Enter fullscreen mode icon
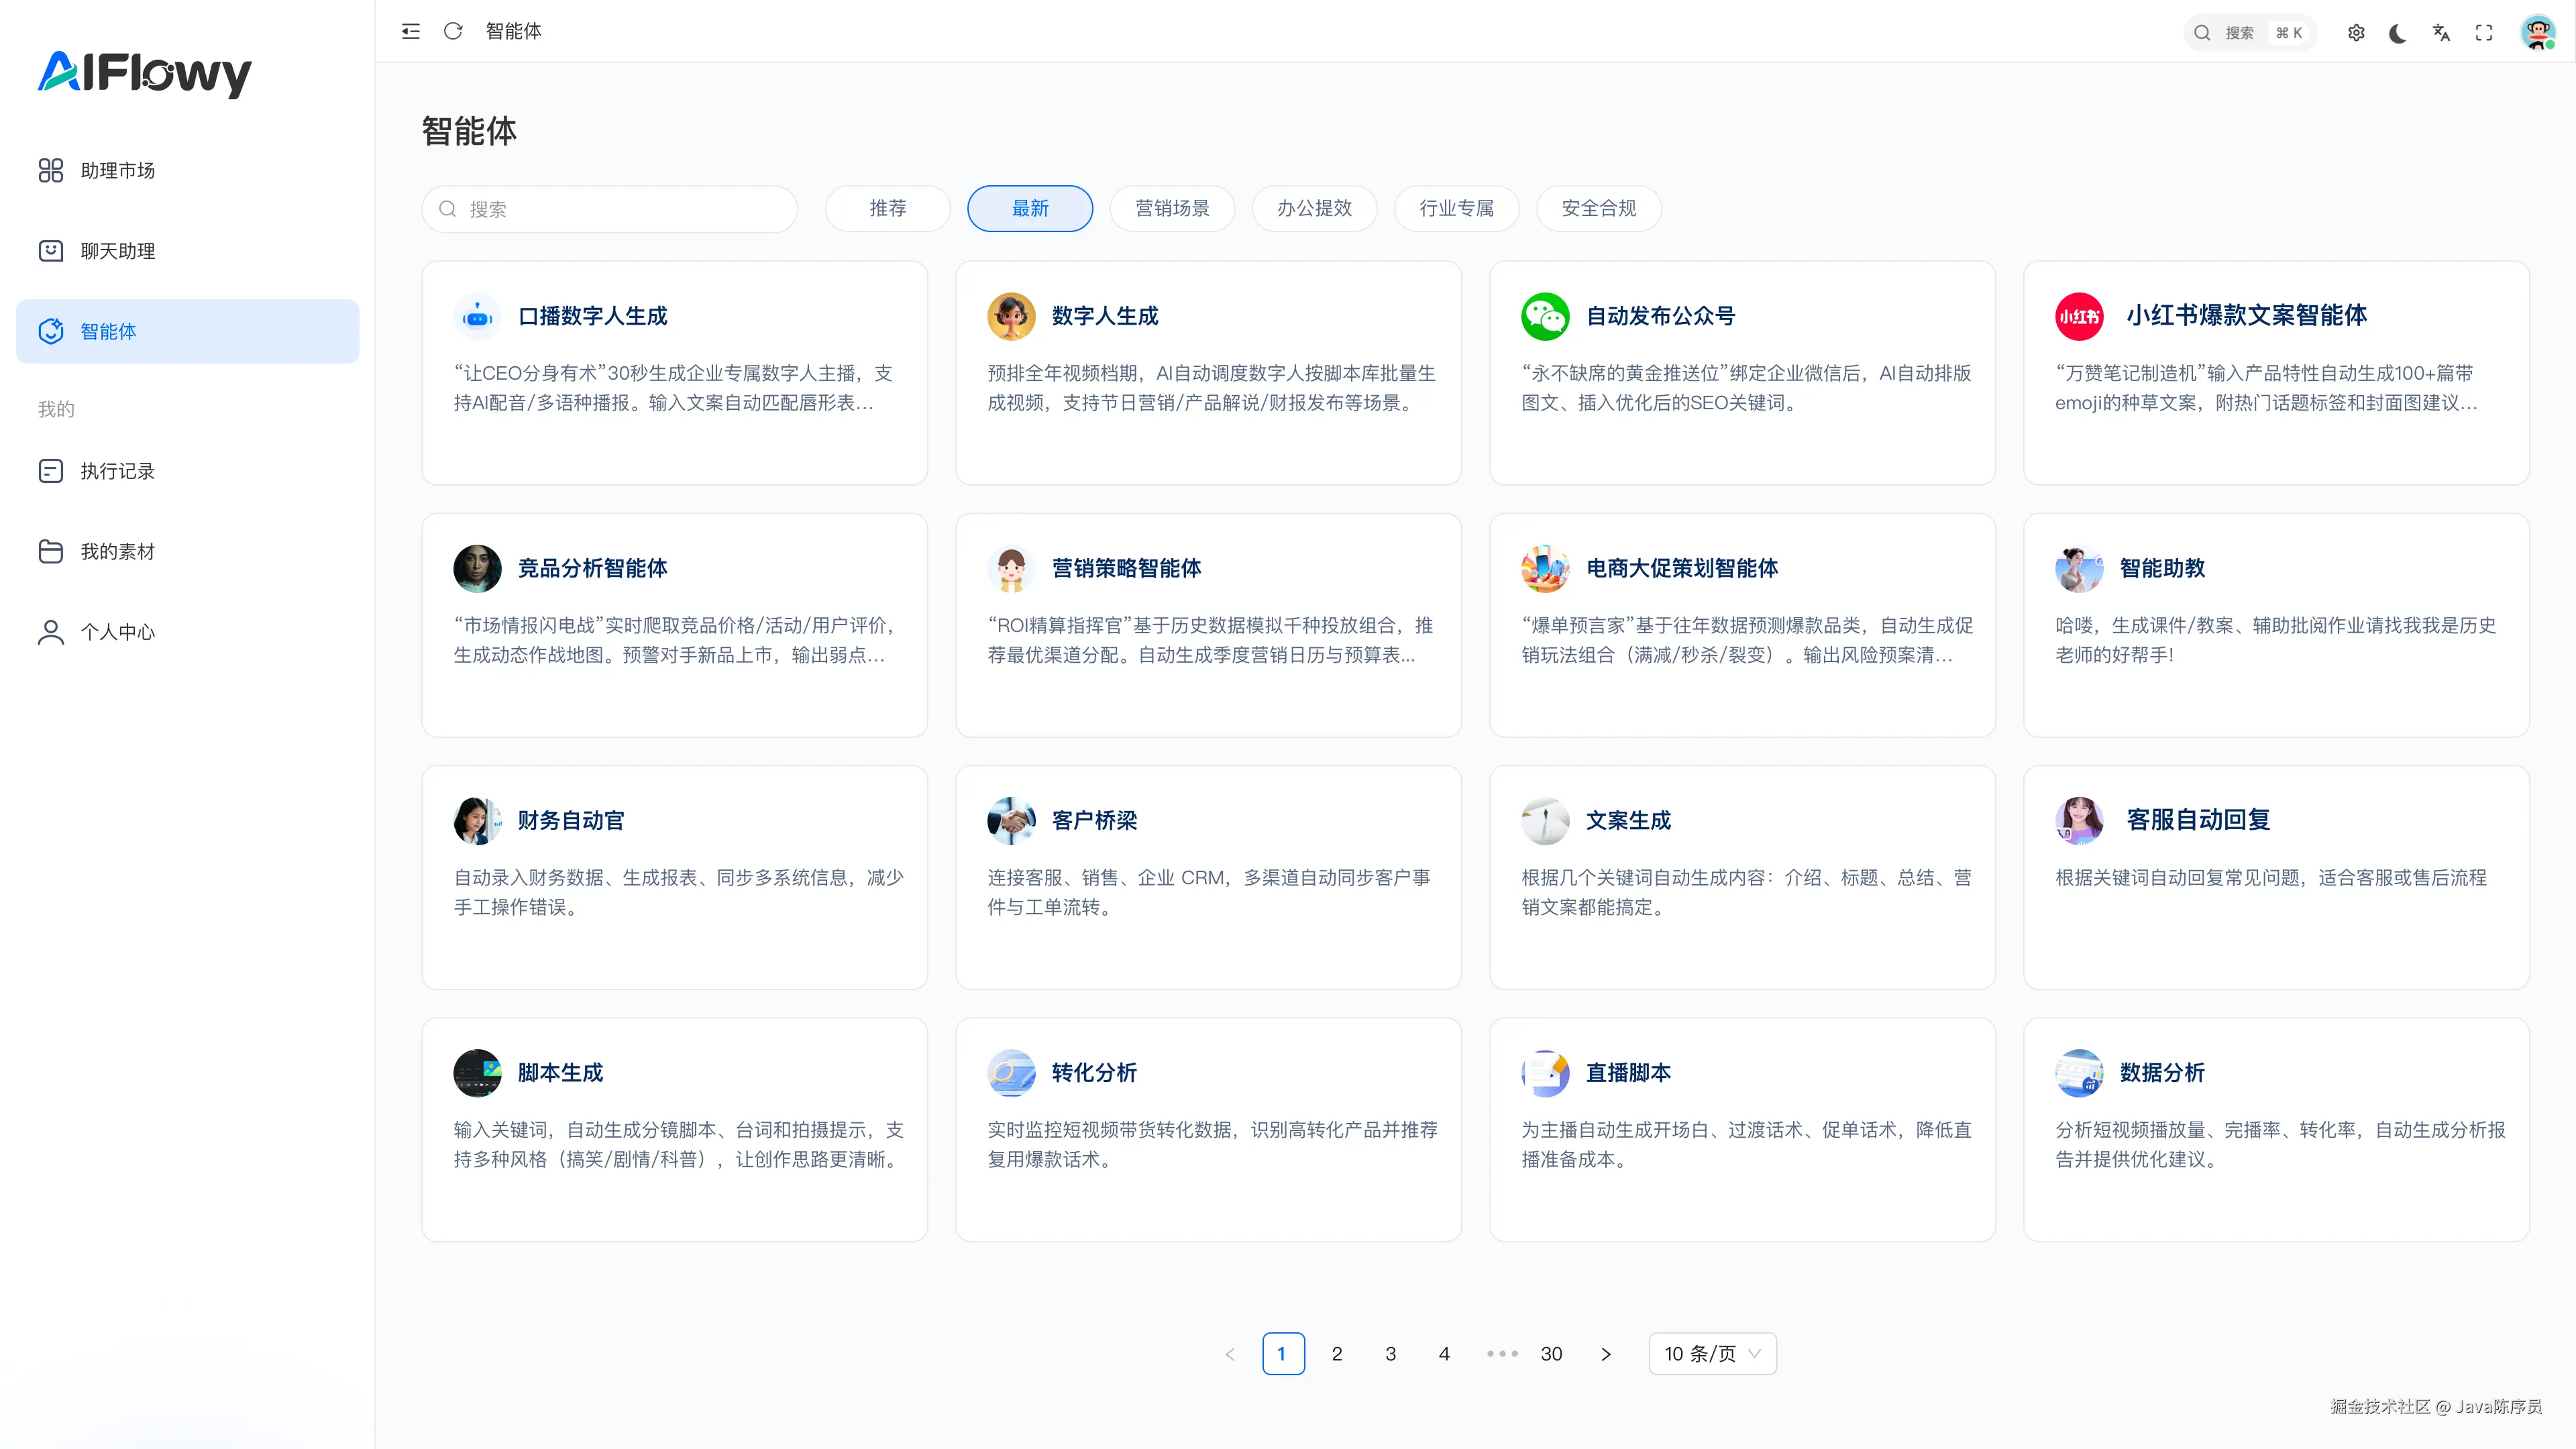2576x1449 pixels. click(2484, 33)
